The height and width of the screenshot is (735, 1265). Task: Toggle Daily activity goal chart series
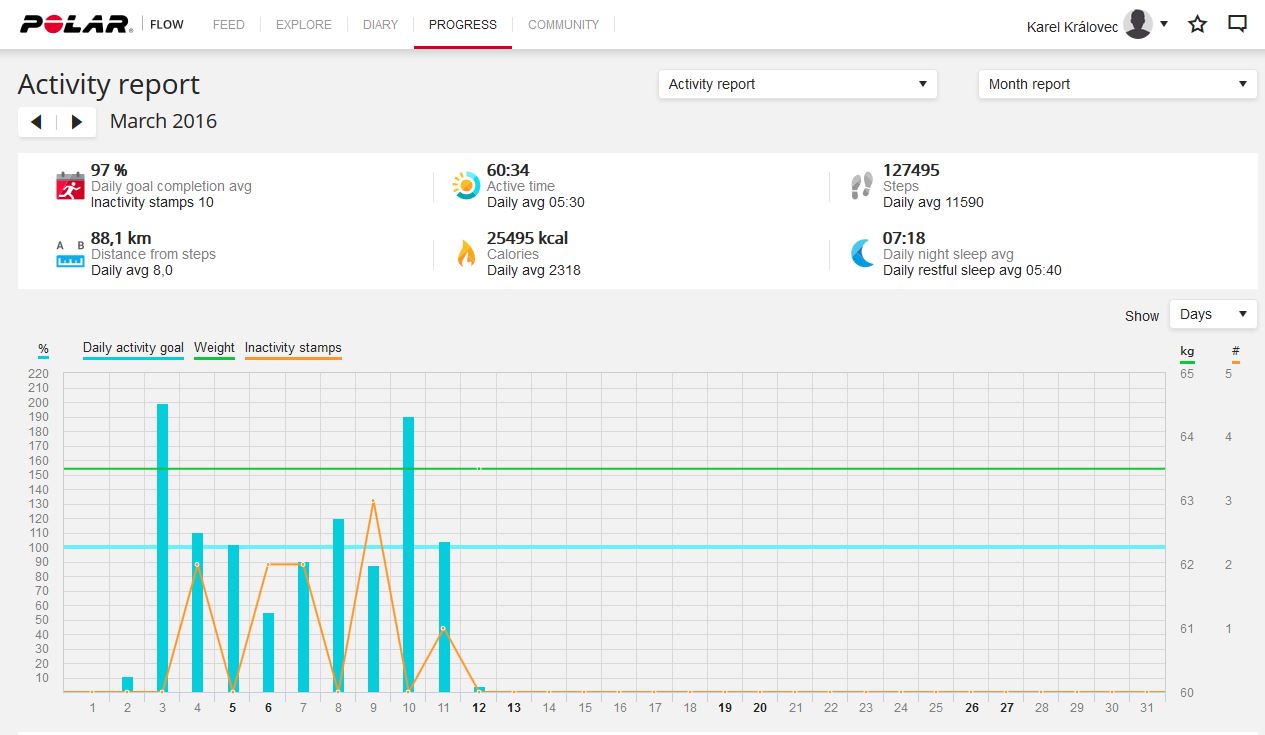point(133,348)
